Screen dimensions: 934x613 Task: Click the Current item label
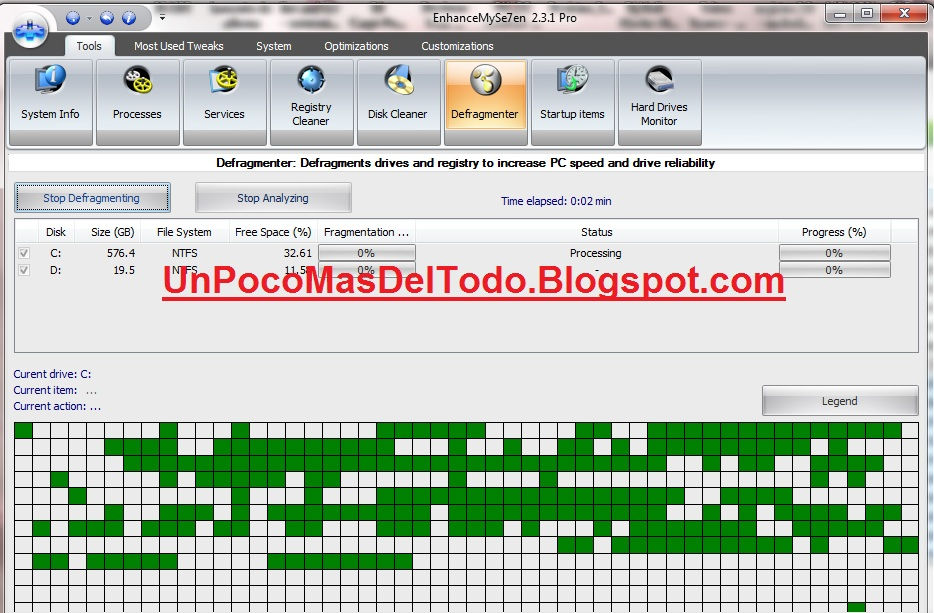pos(45,390)
